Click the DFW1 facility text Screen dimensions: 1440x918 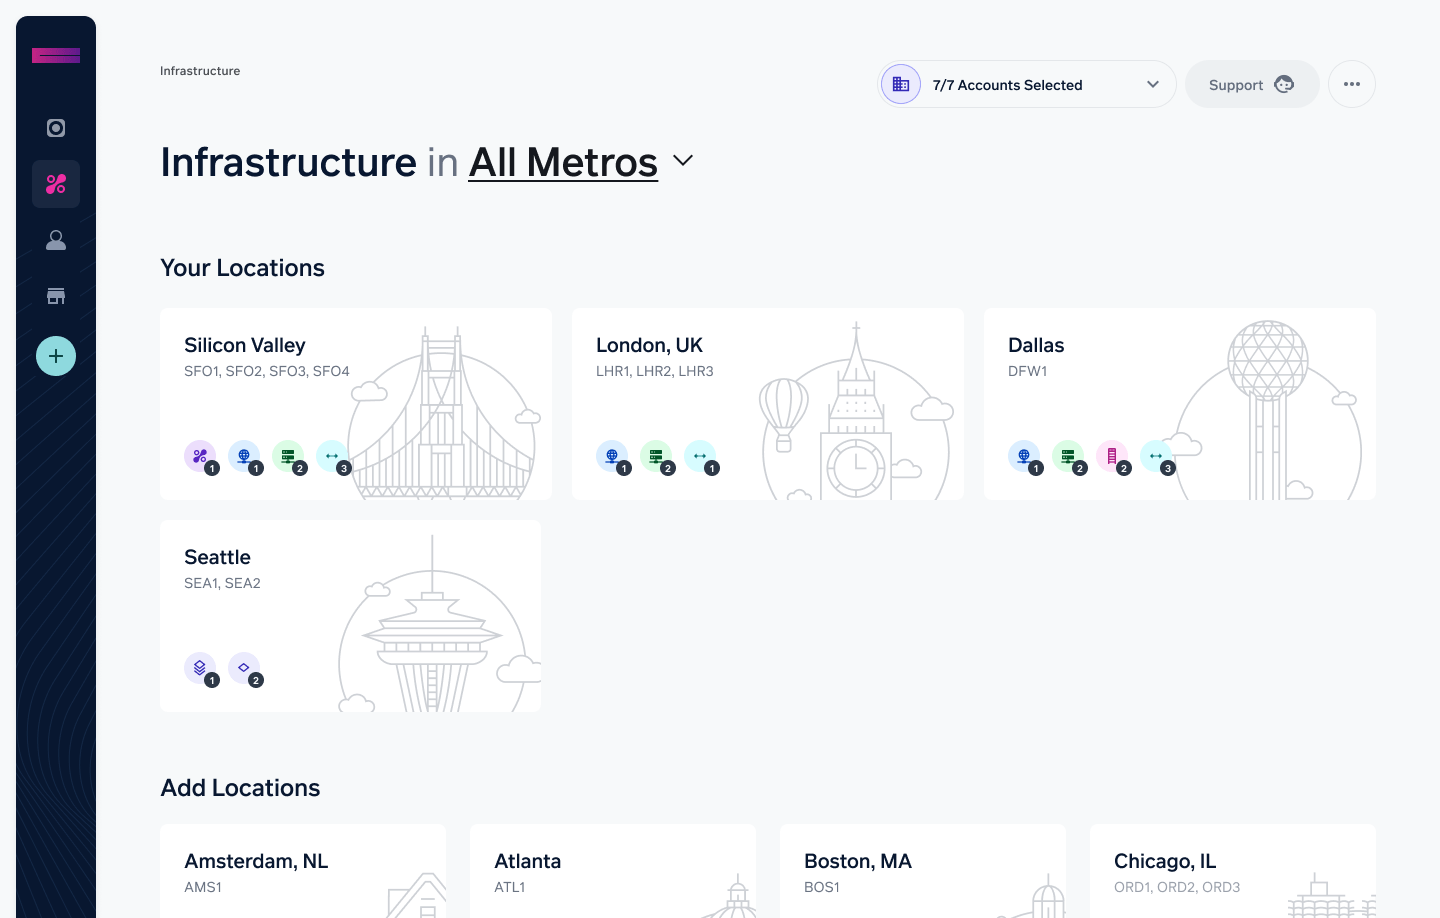[1028, 371]
